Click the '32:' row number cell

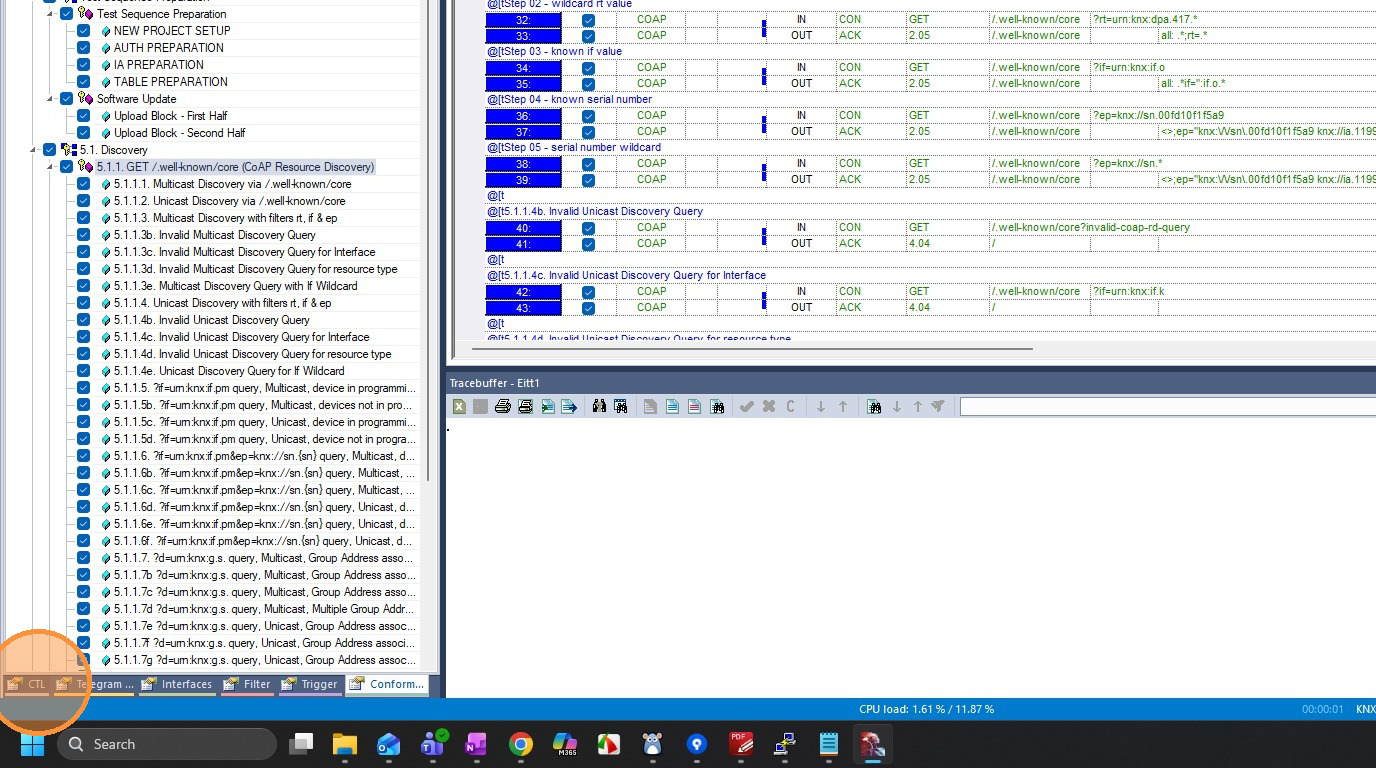[524, 20]
